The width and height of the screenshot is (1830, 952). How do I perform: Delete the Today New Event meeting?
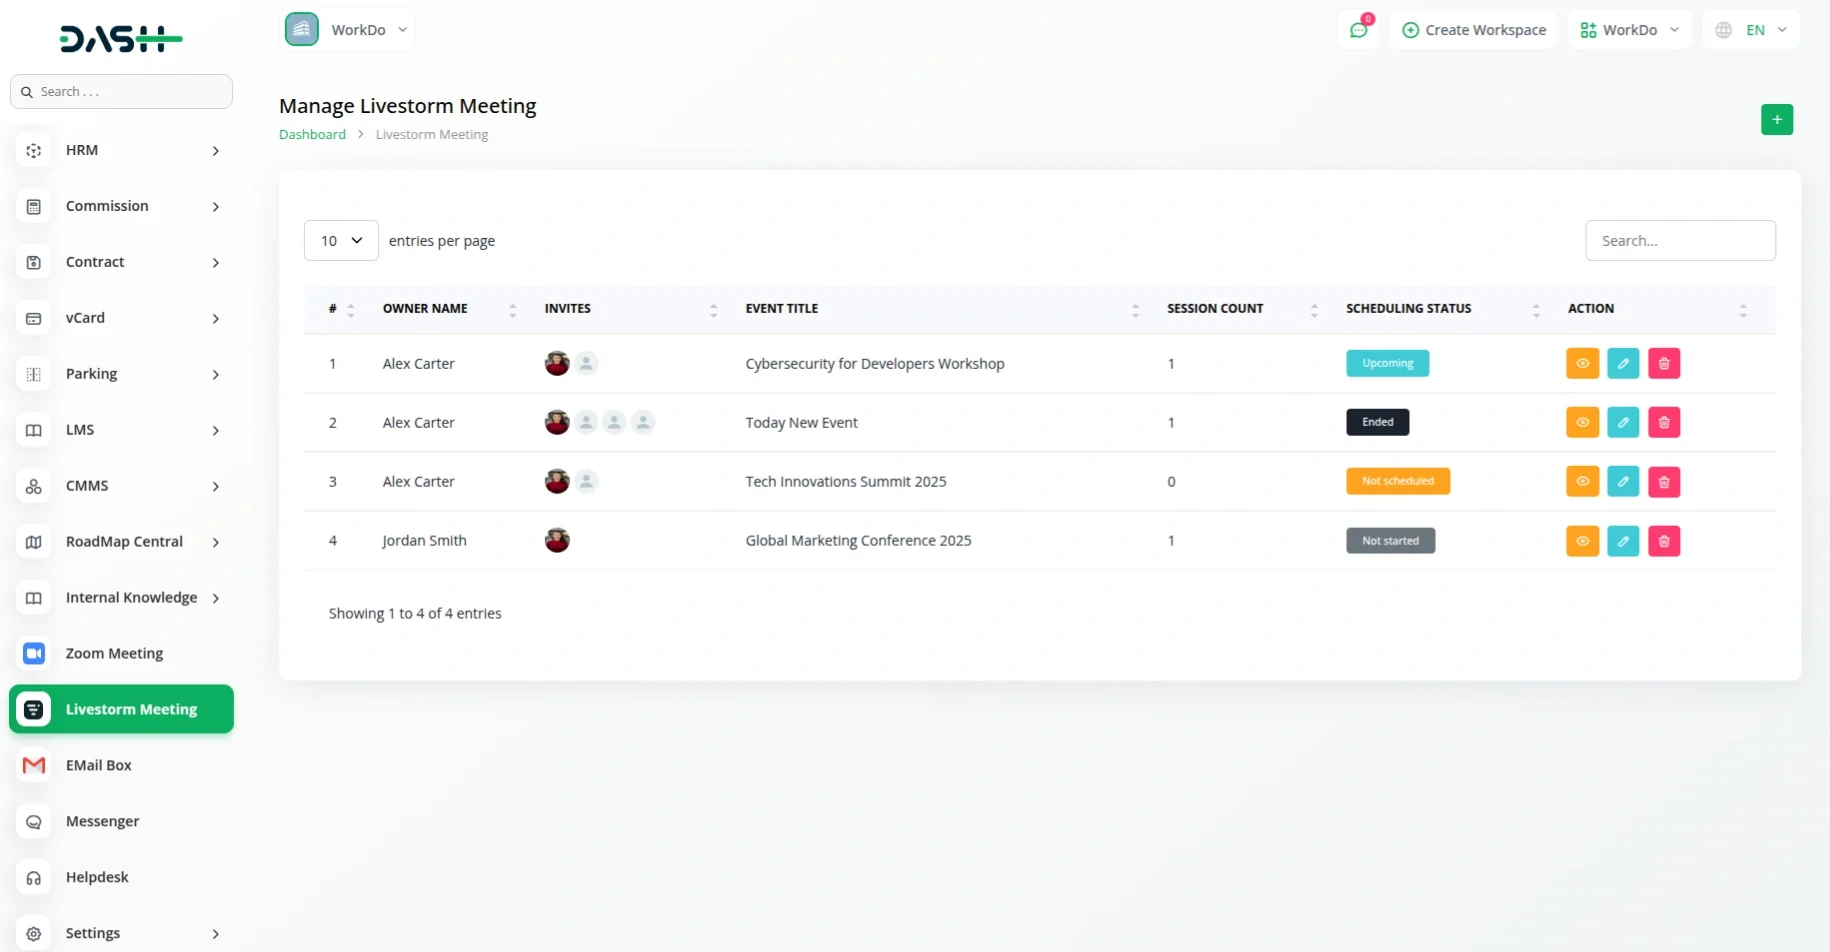click(x=1663, y=423)
